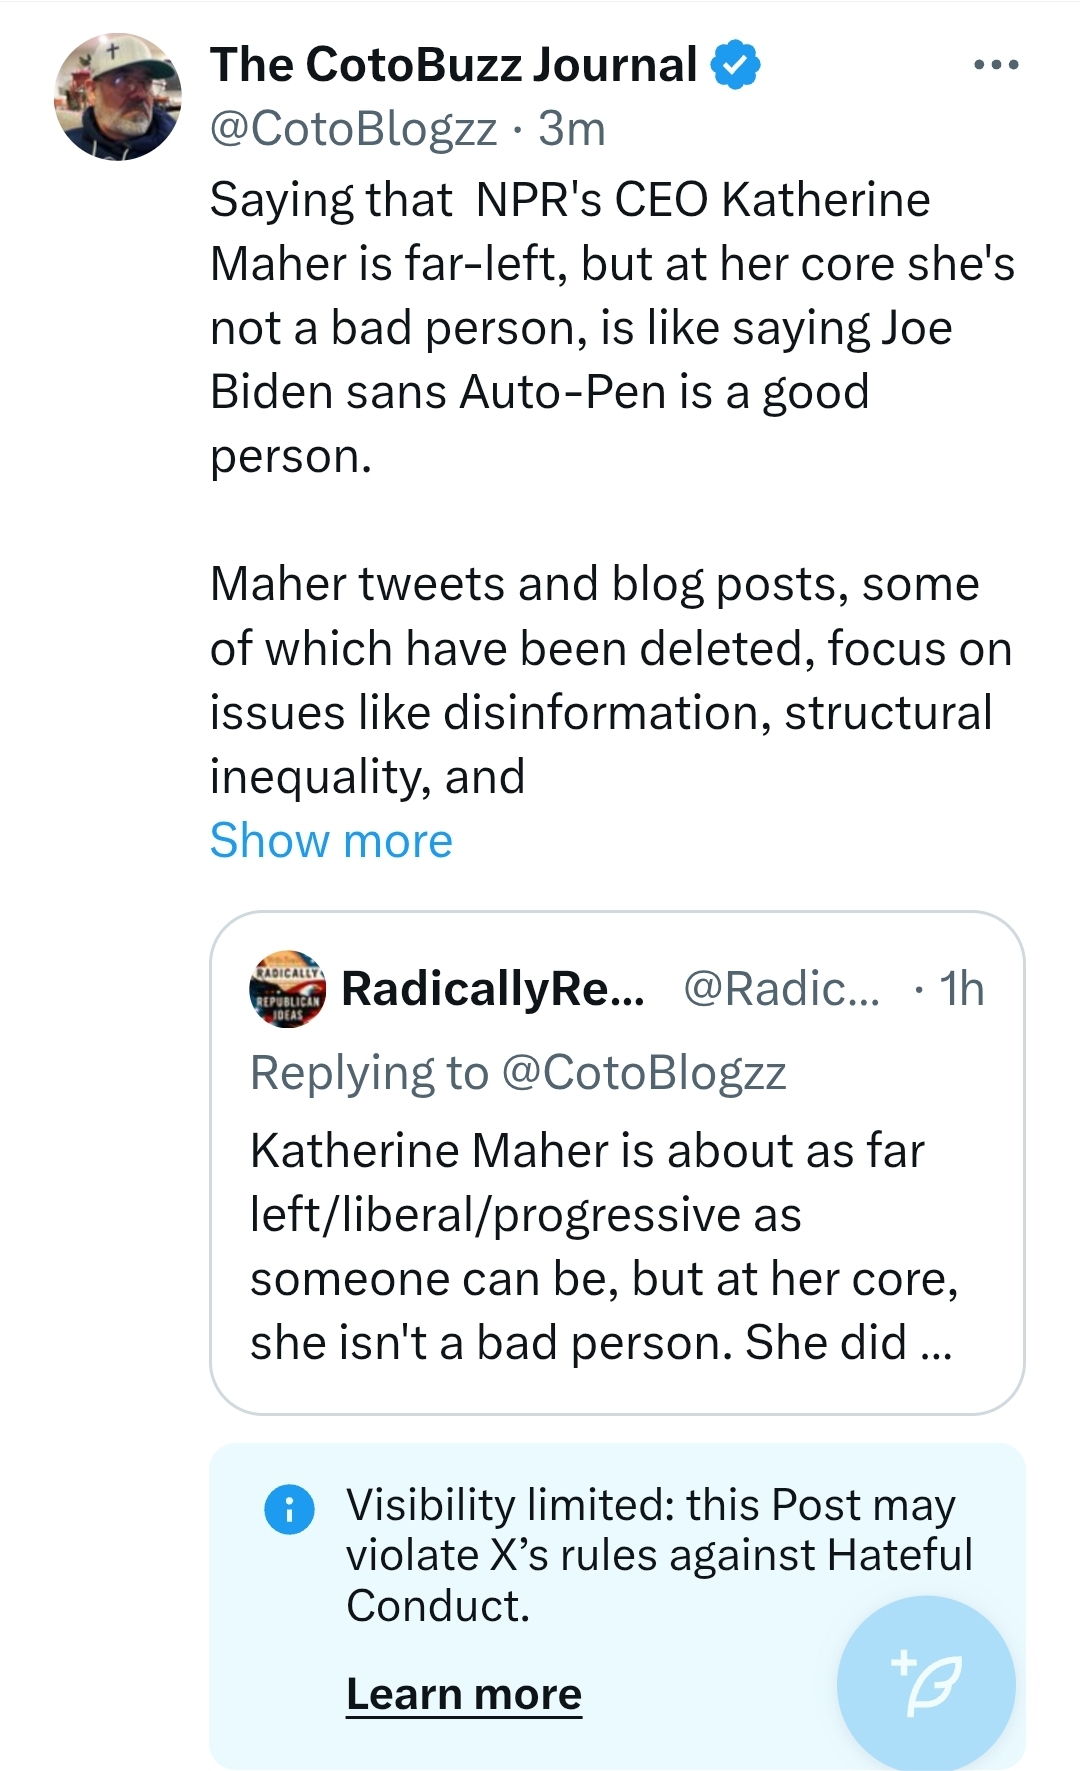Open RadicallyRe... quoted post avatar

[287, 989]
